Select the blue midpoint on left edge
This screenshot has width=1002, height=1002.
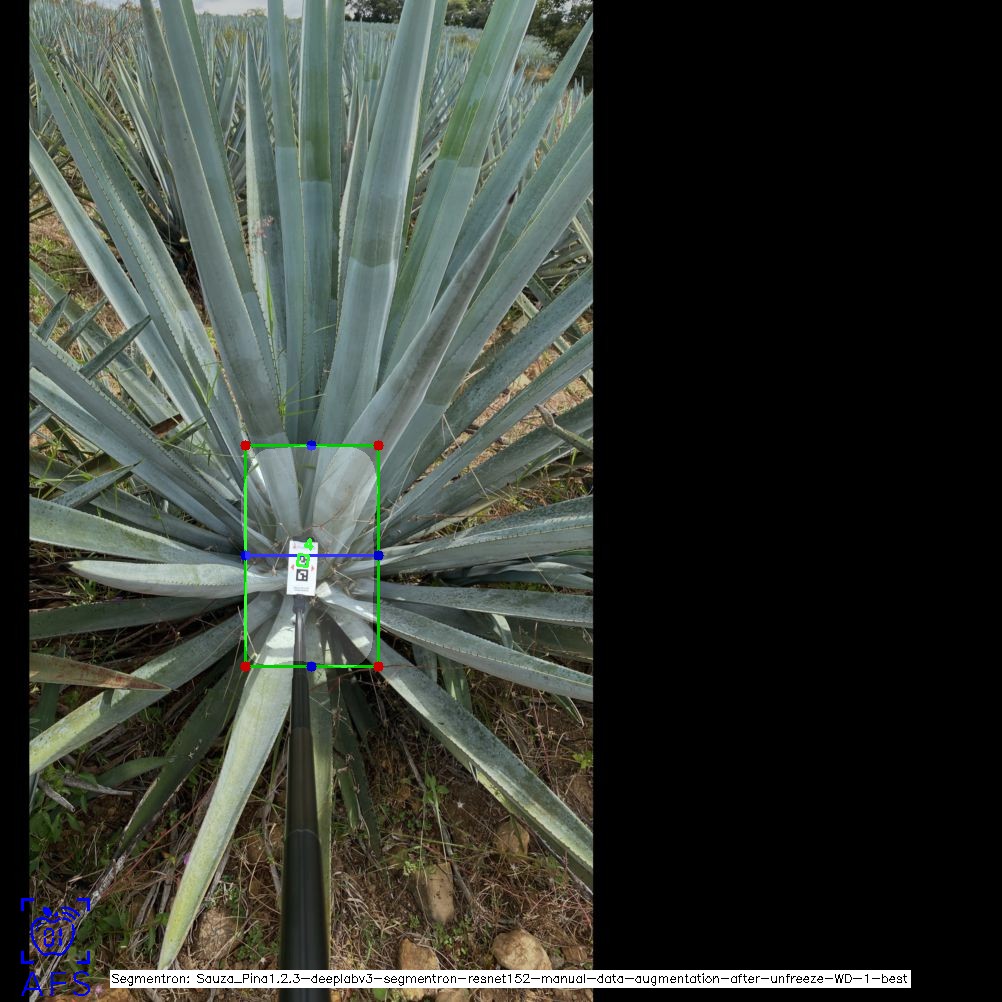(245, 556)
